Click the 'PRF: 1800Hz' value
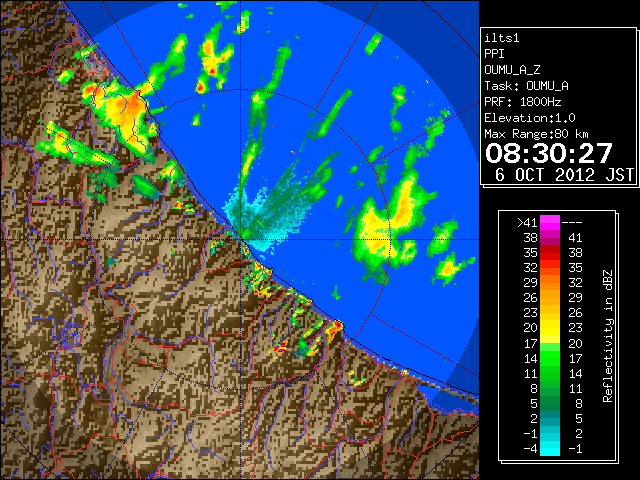 click(522, 102)
